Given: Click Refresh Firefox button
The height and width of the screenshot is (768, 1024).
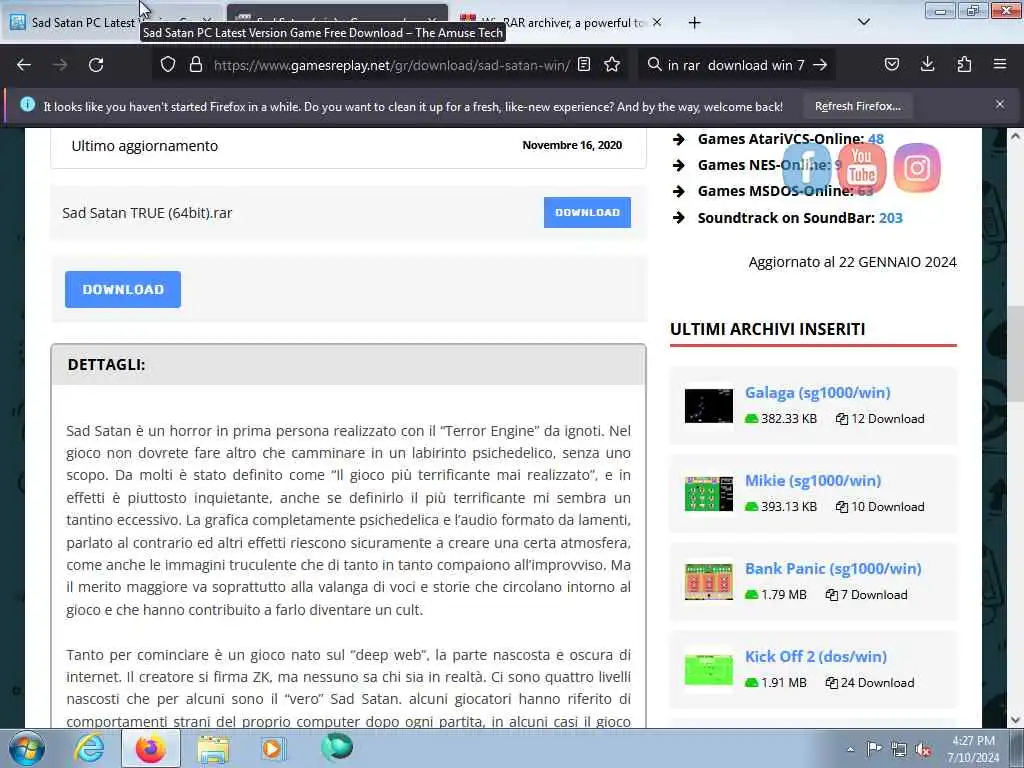Looking at the screenshot, I should coord(857,106).
